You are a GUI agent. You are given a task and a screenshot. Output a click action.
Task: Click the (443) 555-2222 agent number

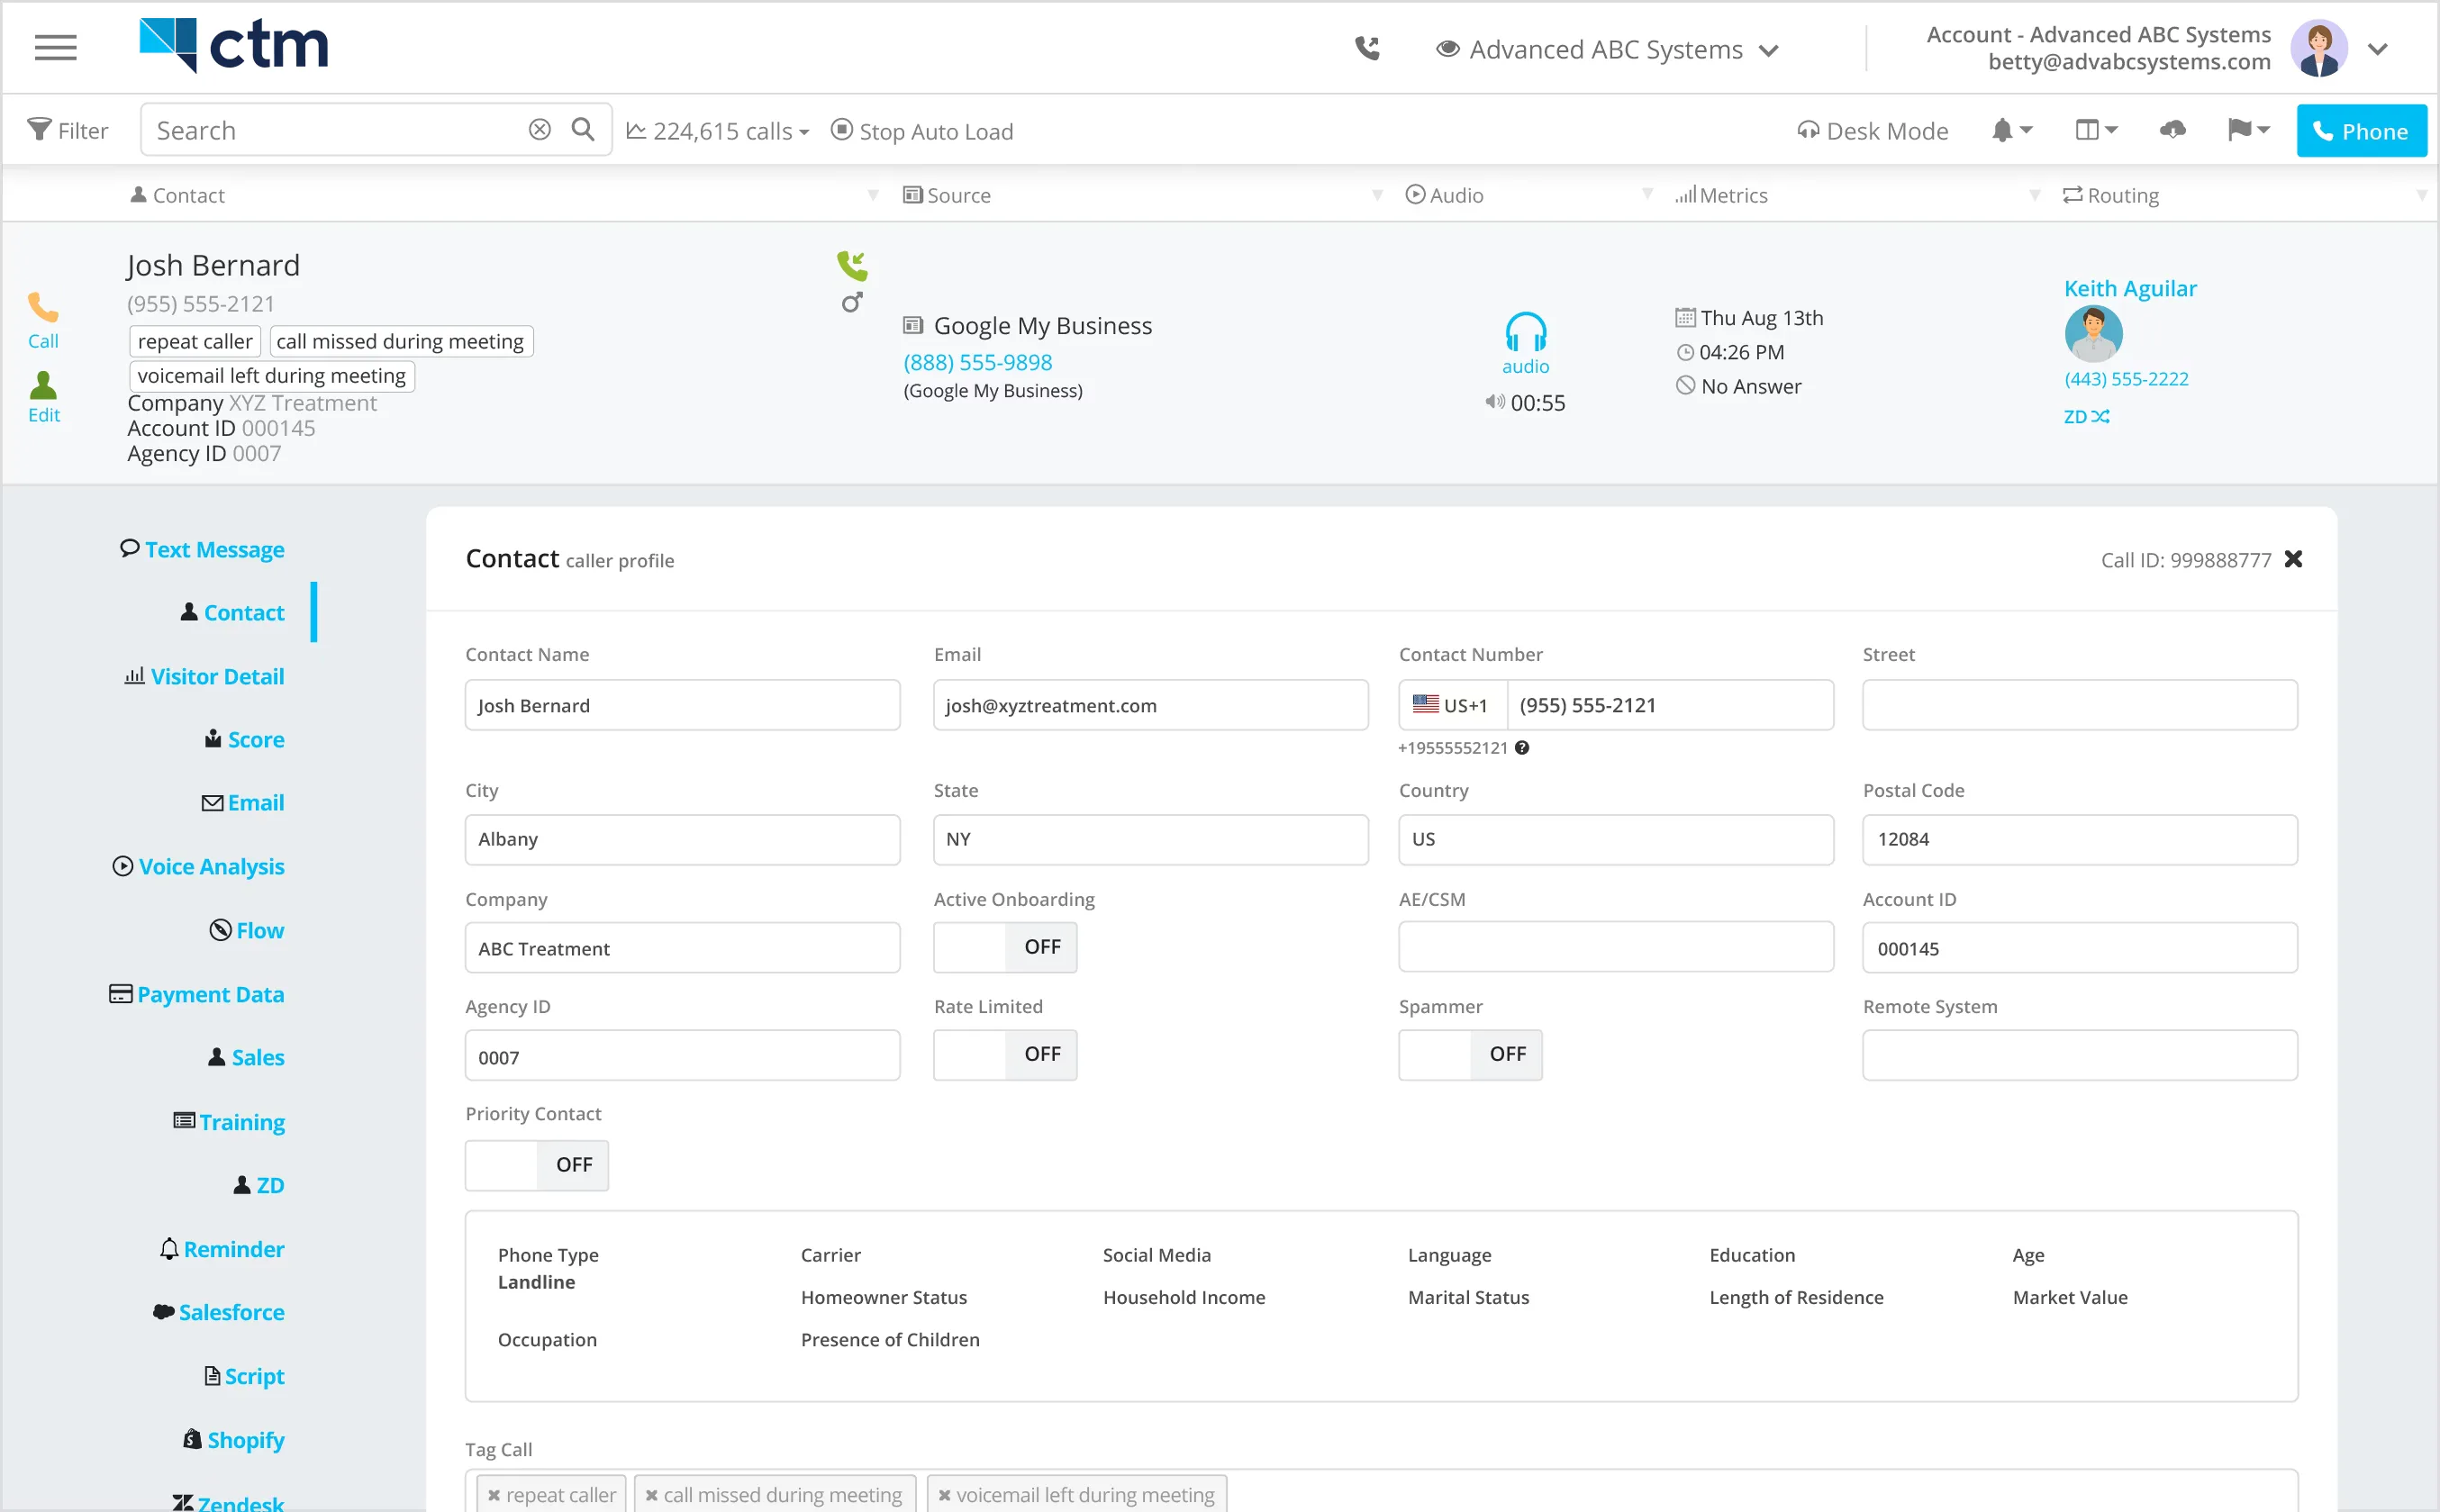coord(2126,379)
